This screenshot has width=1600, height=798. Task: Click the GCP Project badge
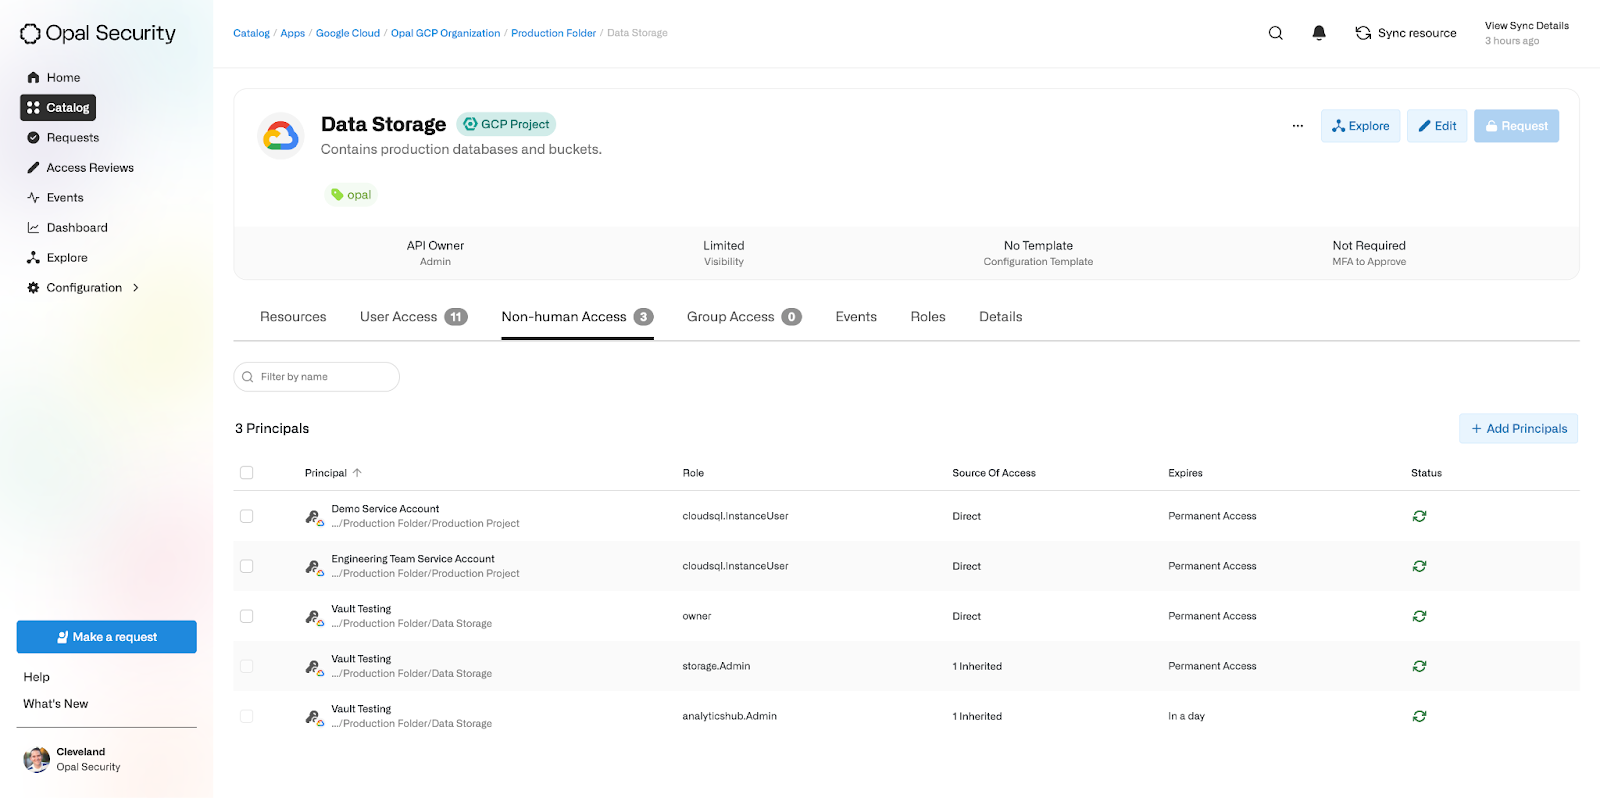click(x=506, y=124)
